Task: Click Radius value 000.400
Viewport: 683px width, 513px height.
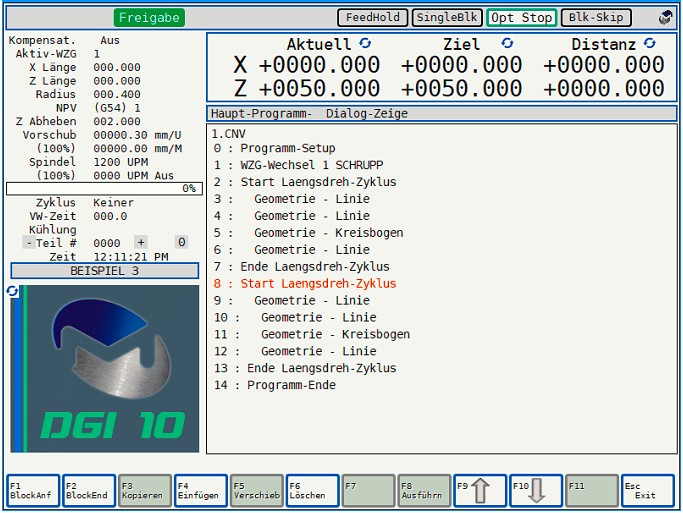Action: (117, 94)
